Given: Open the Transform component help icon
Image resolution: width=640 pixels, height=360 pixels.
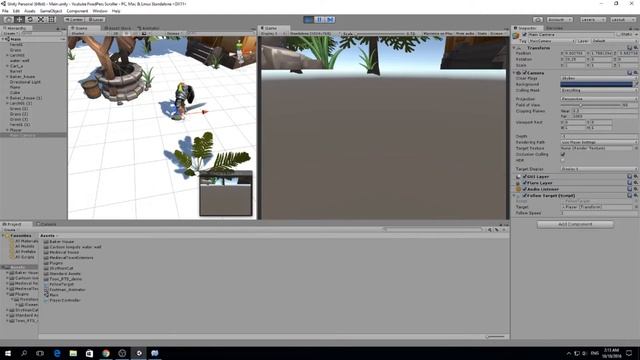Looking at the screenshot, I should [x=629, y=48].
